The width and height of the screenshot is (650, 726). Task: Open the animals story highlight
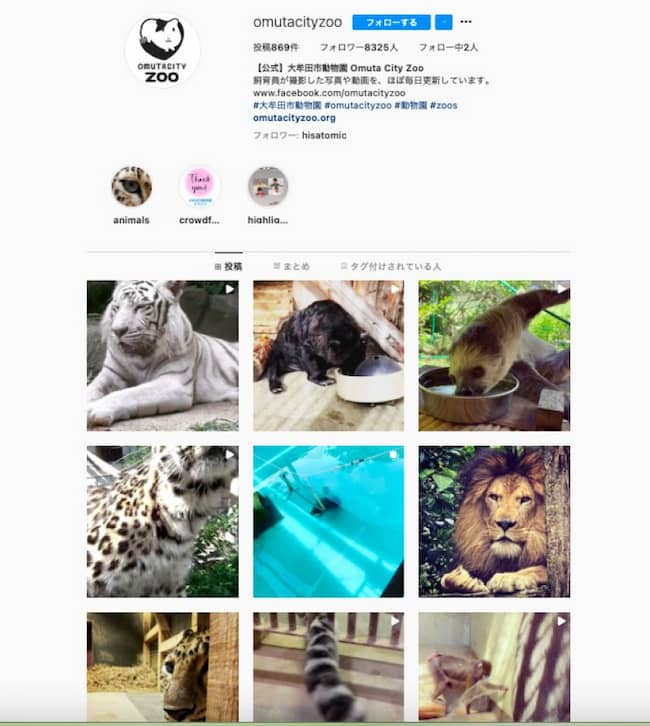[131, 187]
